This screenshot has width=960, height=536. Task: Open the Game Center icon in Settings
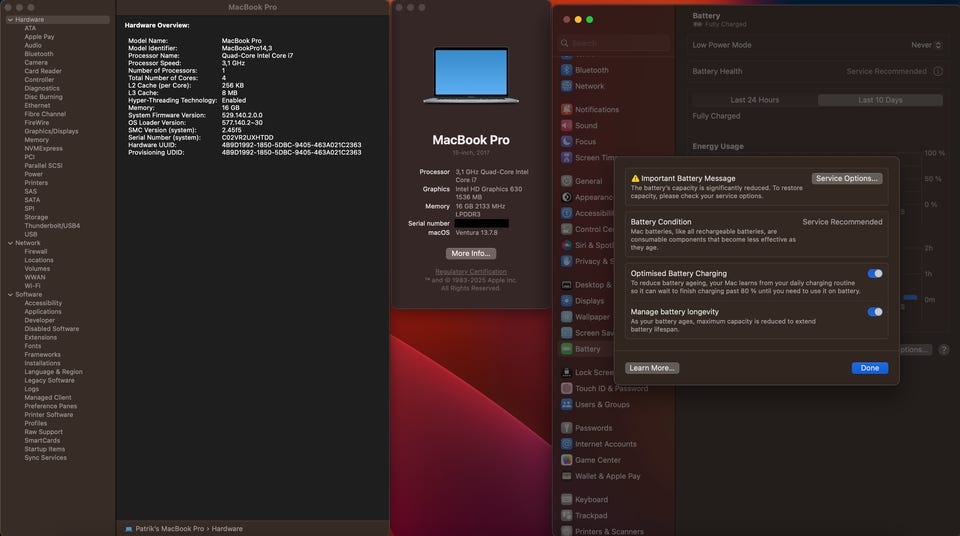(566, 460)
